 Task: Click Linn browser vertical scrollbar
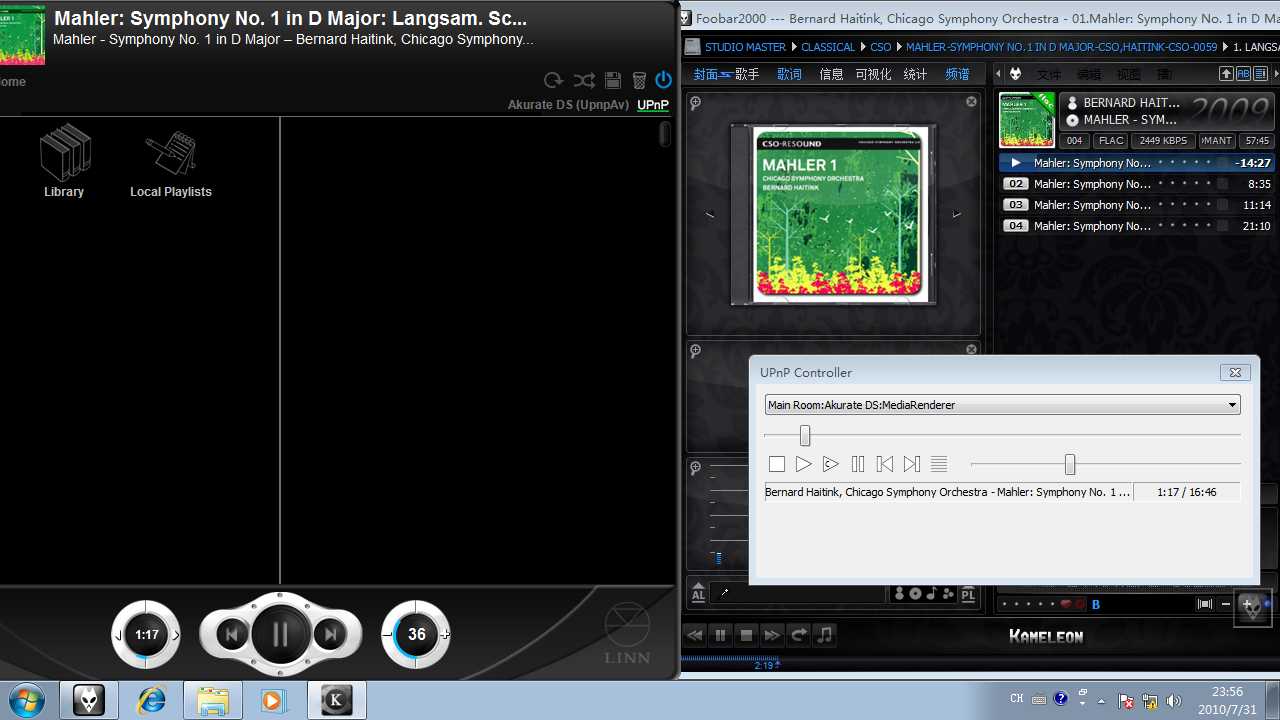point(666,135)
